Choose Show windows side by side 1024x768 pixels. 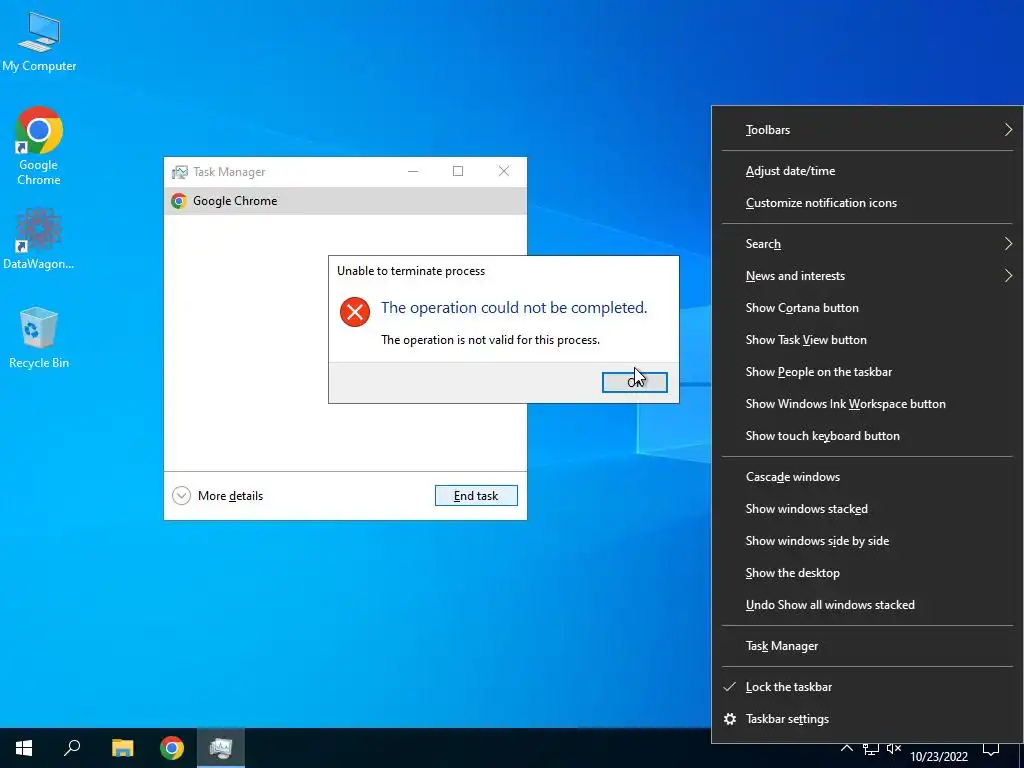[867, 541]
